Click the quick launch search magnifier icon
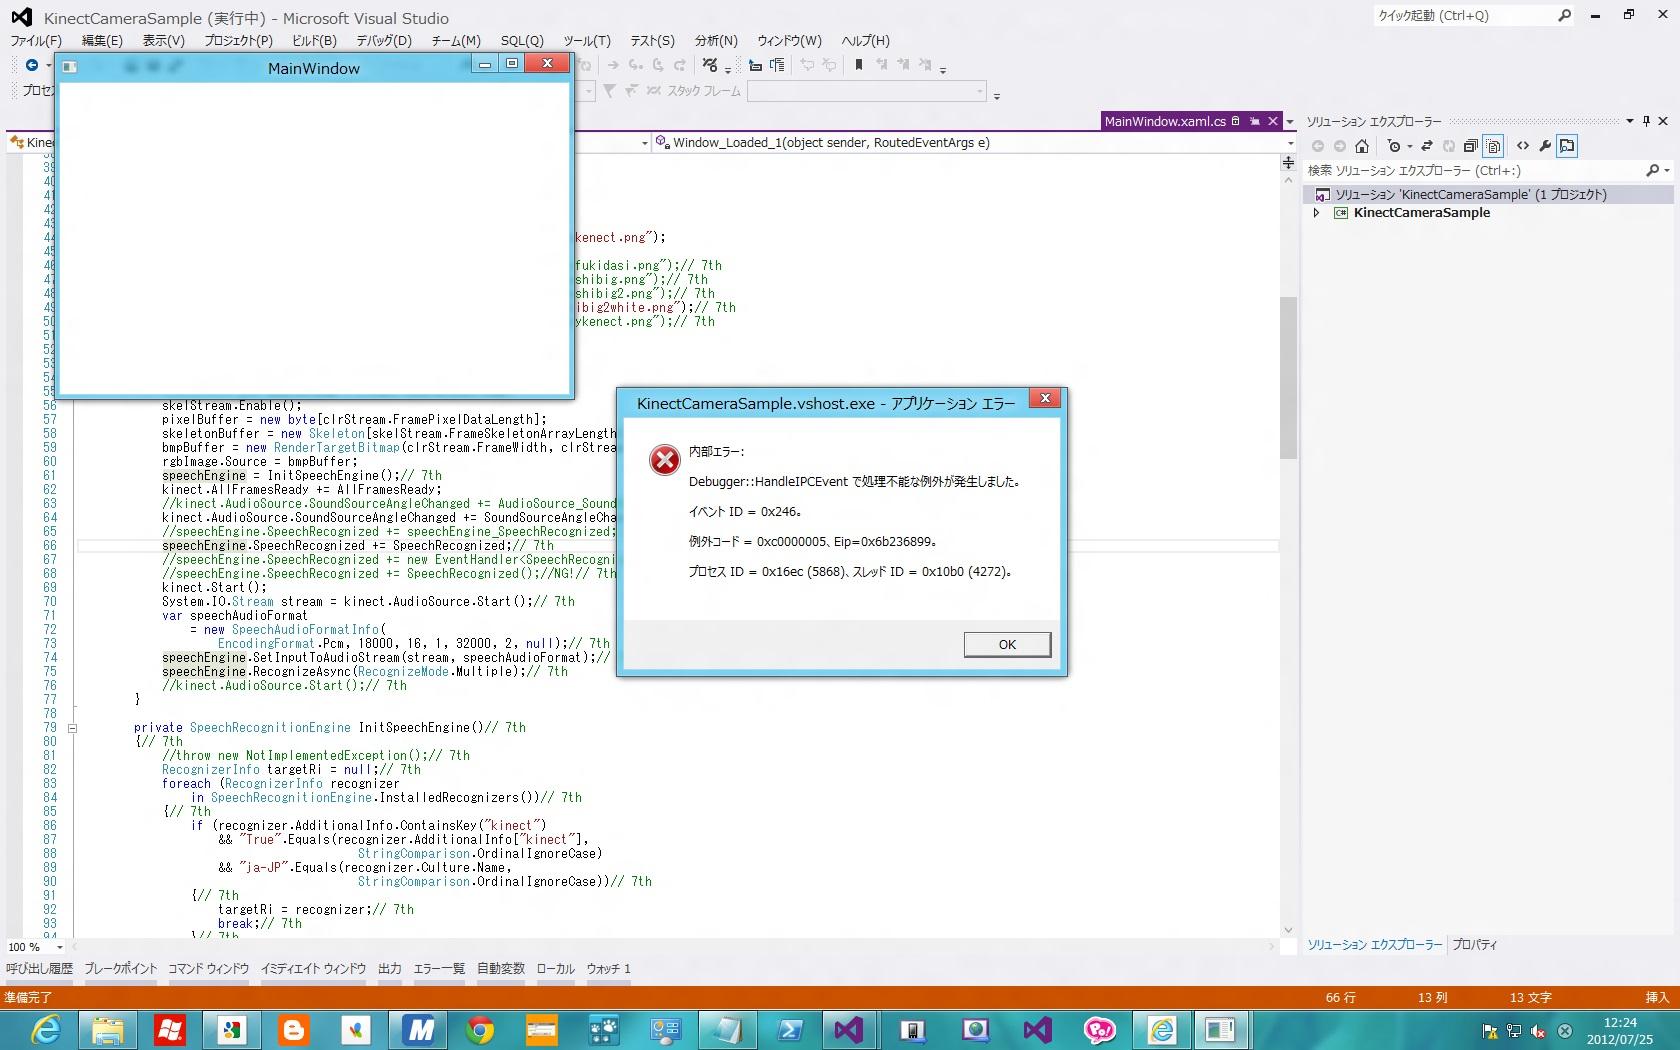This screenshot has height=1050, width=1680. (1565, 15)
